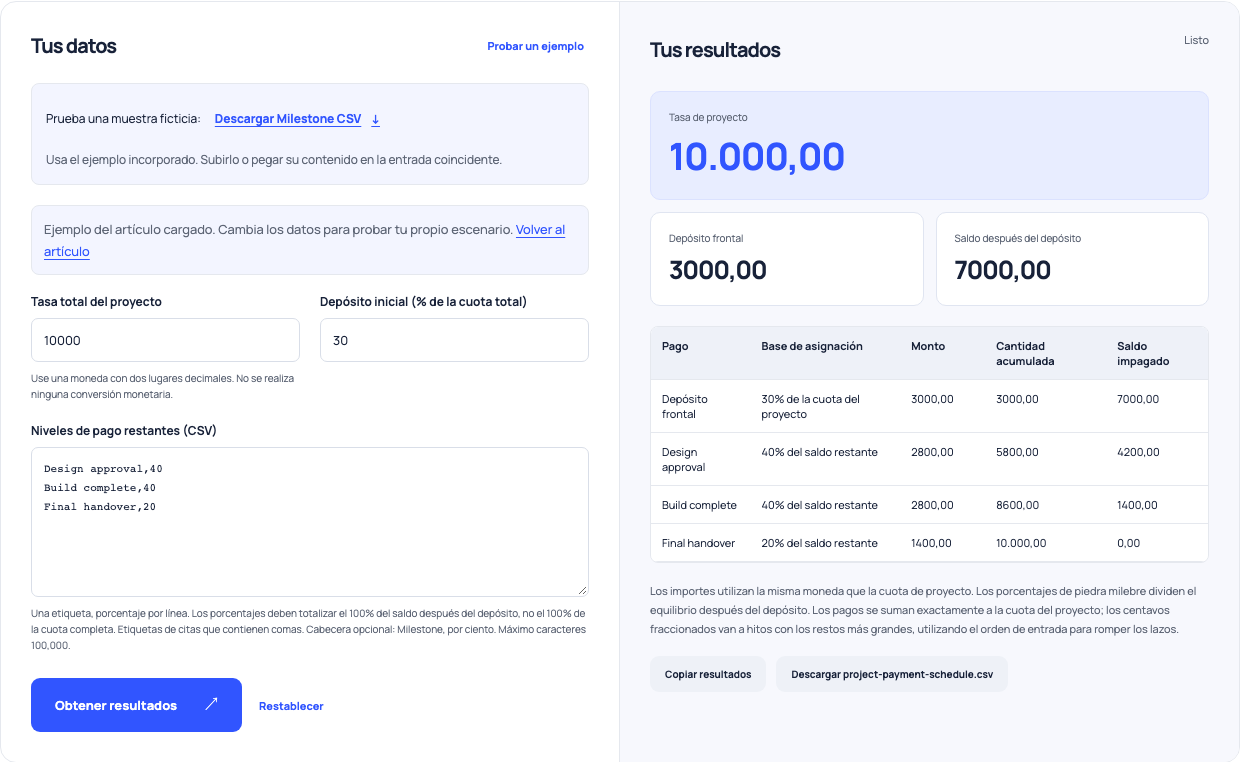Click the 10.000,00 project fee value
The height and width of the screenshot is (764, 1240).
click(757, 157)
